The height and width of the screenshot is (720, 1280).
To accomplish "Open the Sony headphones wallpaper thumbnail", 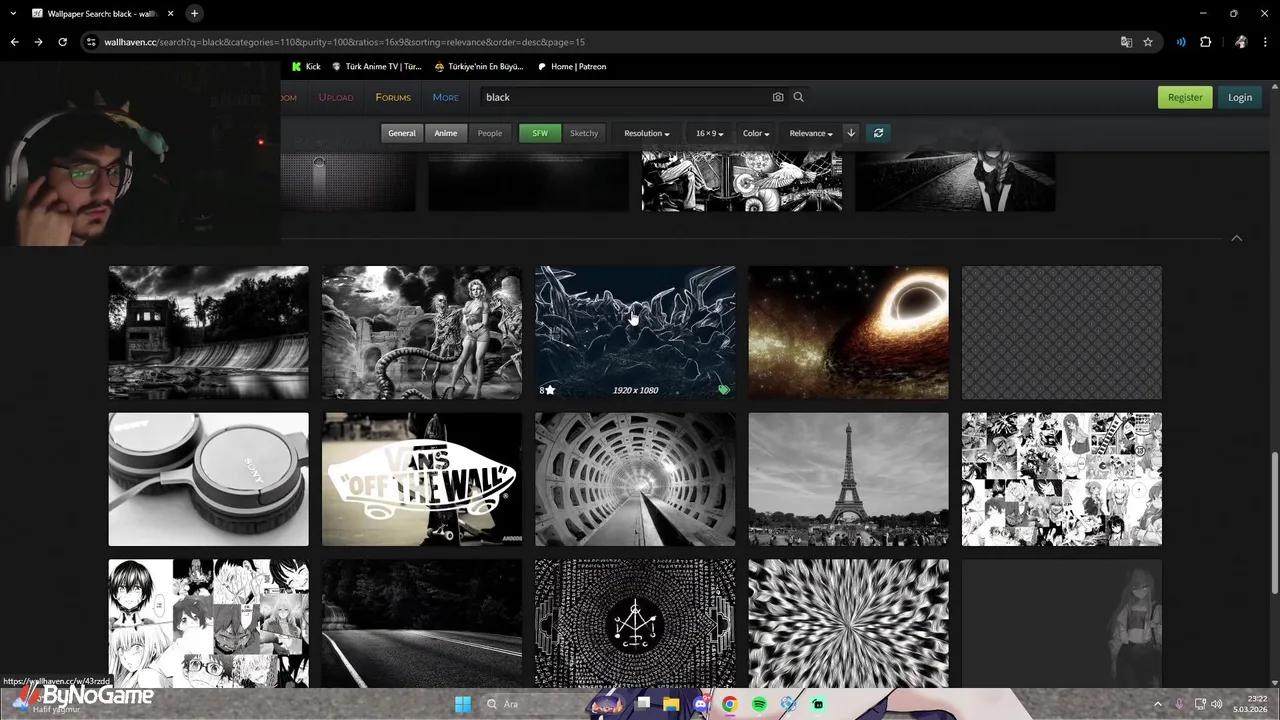I will tap(208, 479).
